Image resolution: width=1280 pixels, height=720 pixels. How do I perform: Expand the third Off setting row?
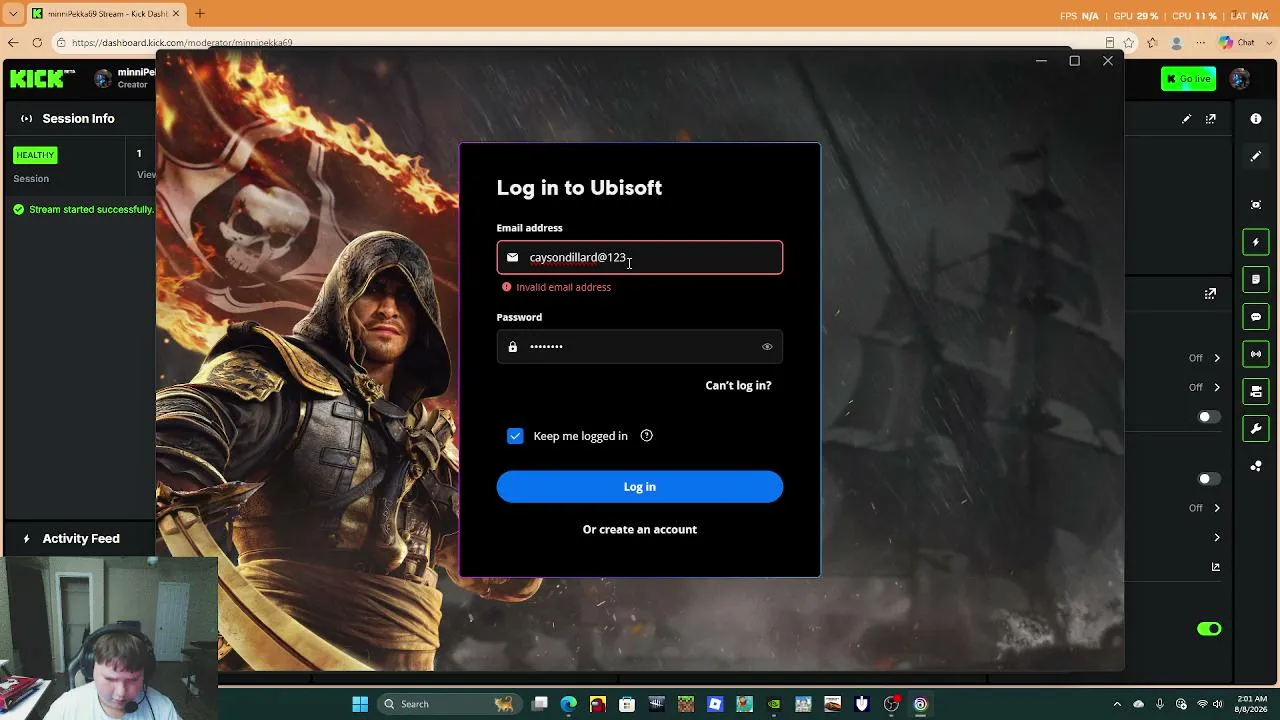tap(1217, 508)
